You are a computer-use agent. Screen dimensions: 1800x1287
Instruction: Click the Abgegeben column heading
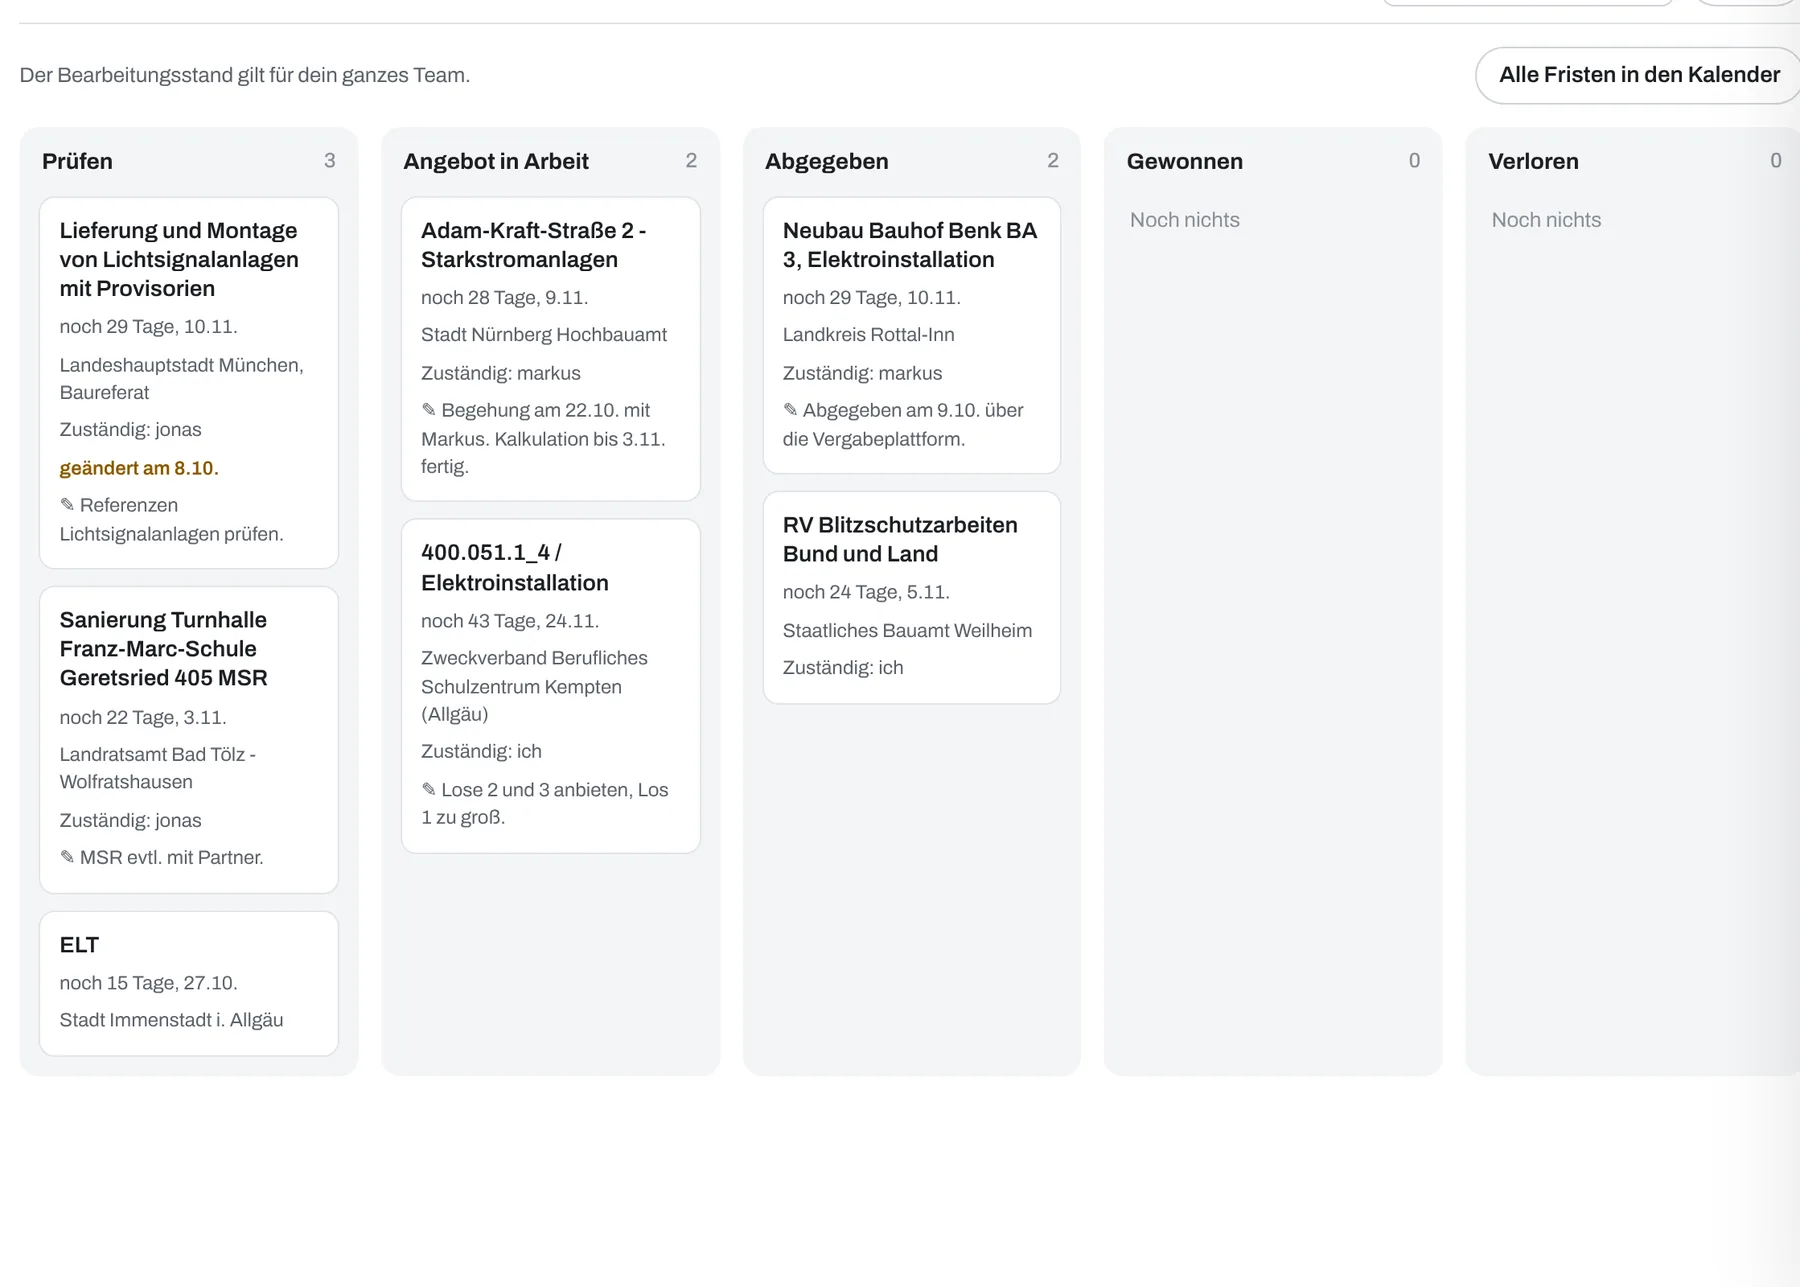point(826,161)
